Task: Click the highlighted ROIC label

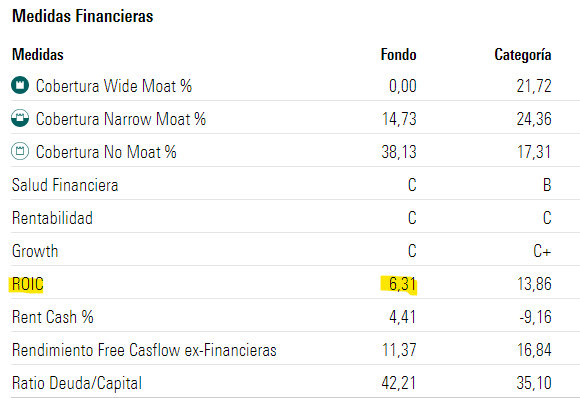Action: point(27,284)
